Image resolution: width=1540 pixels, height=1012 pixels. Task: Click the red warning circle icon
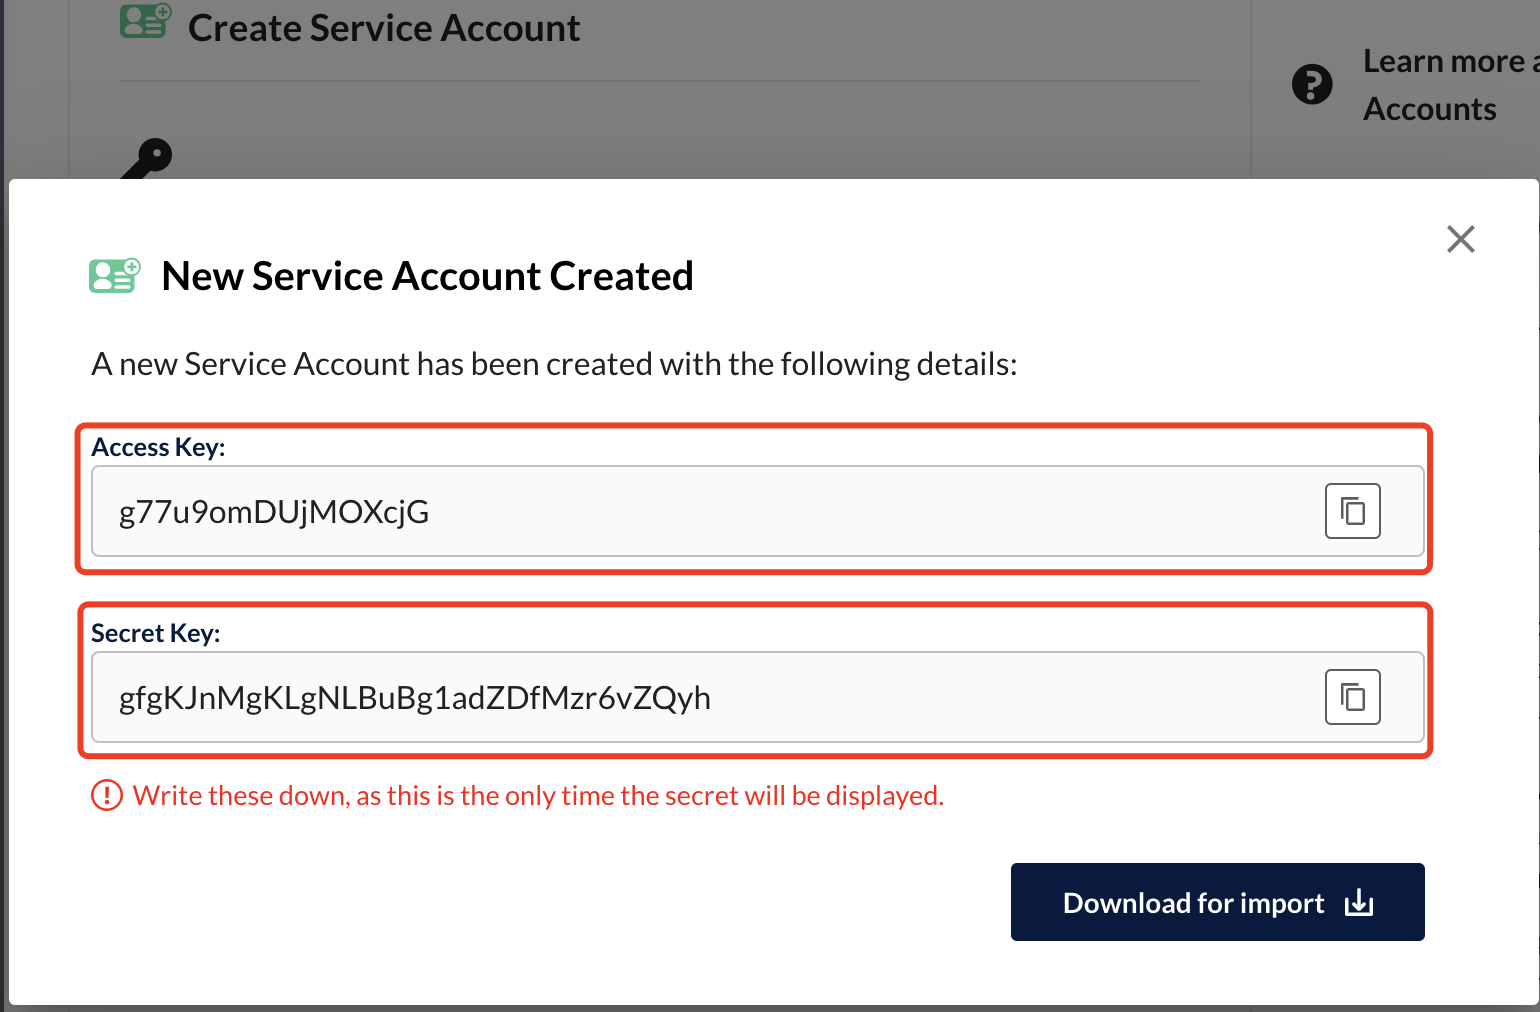107,795
